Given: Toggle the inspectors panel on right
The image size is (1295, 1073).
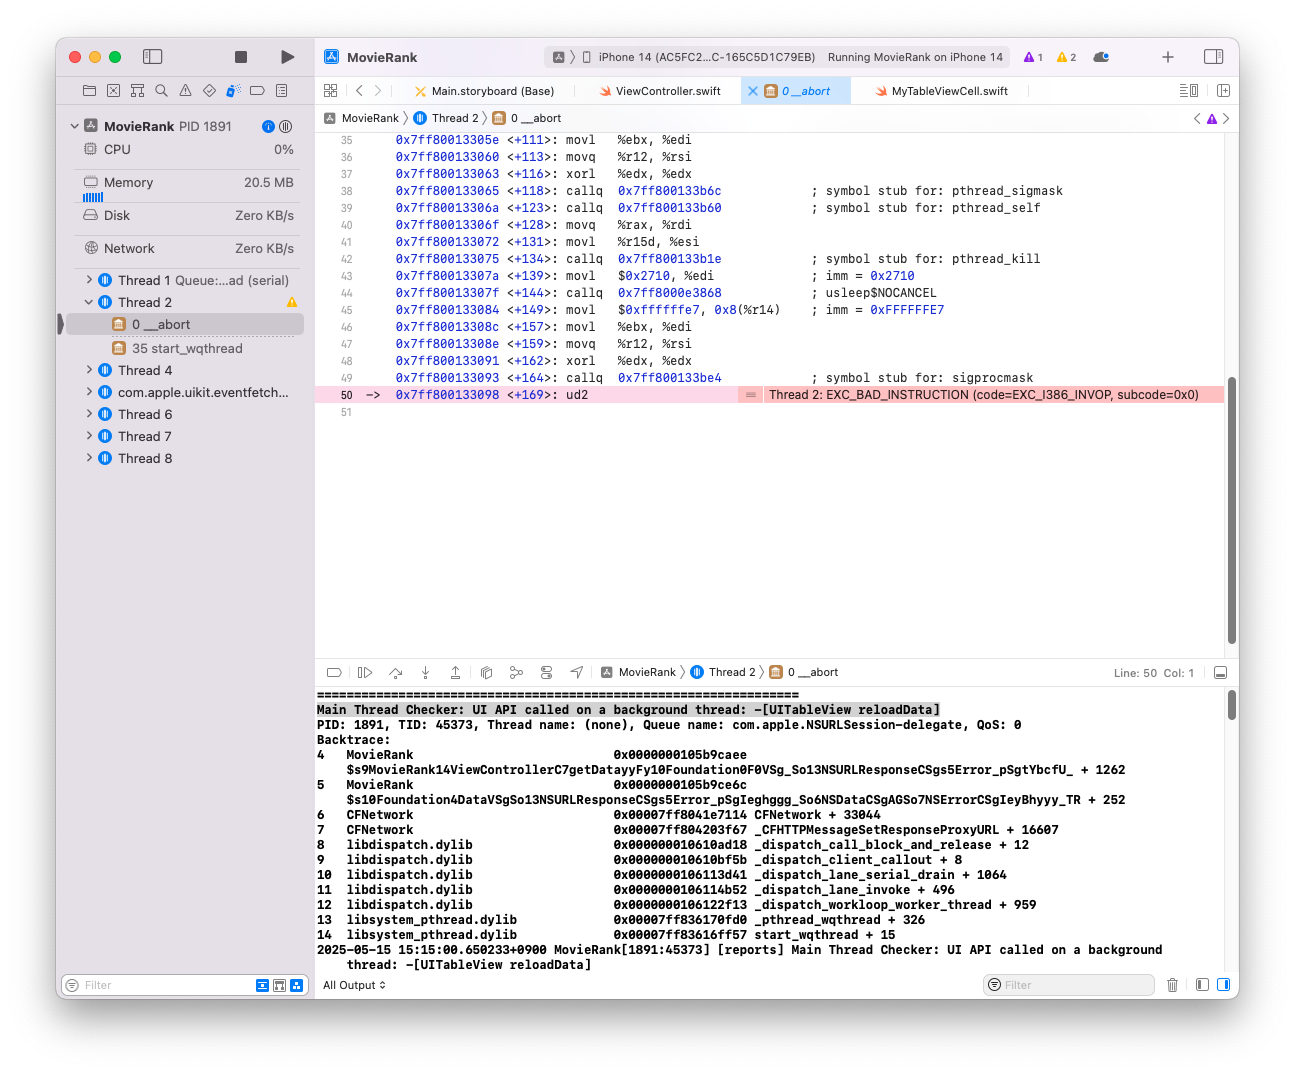Looking at the screenshot, I should [1213, 57].
